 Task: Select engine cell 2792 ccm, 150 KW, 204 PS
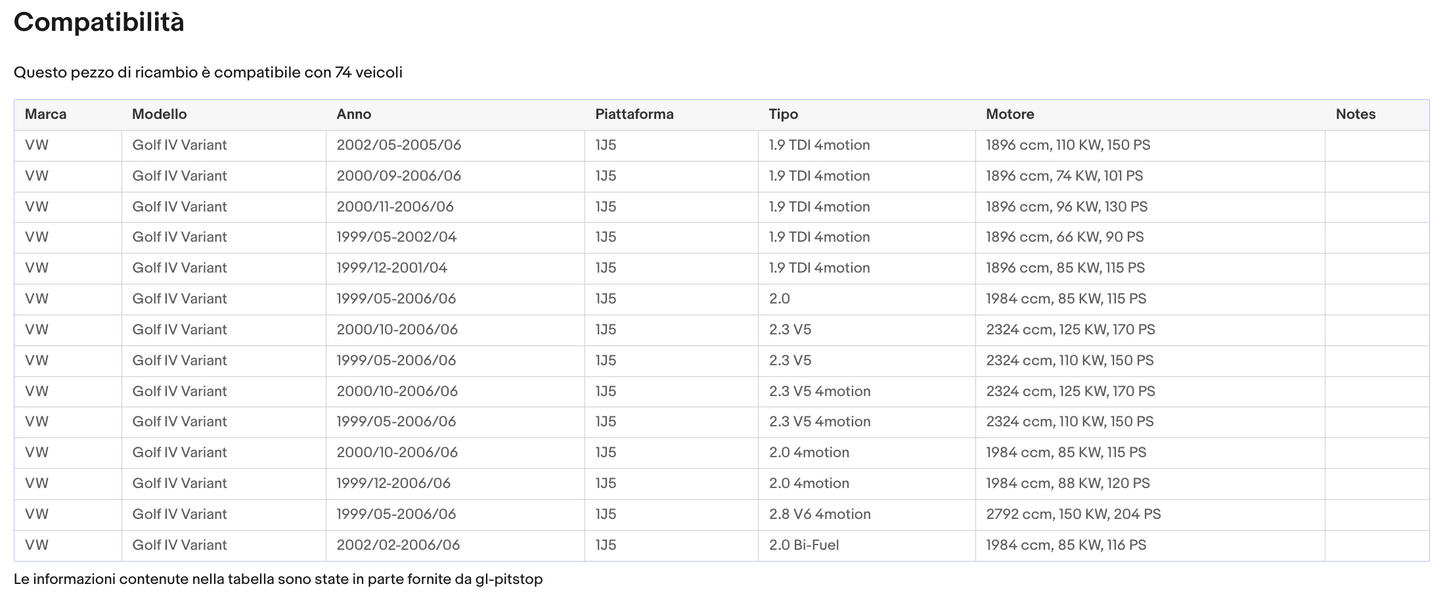pyautogui.click(x=1073, y=514)
